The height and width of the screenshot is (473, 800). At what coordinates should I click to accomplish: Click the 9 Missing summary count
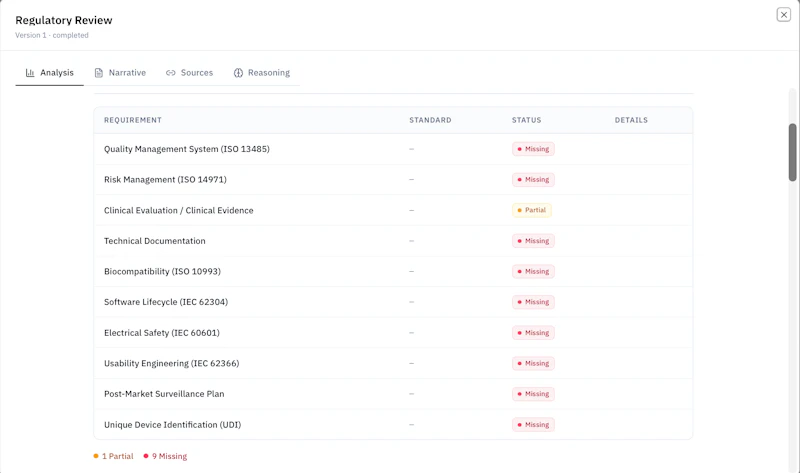[x=165, y=456]
